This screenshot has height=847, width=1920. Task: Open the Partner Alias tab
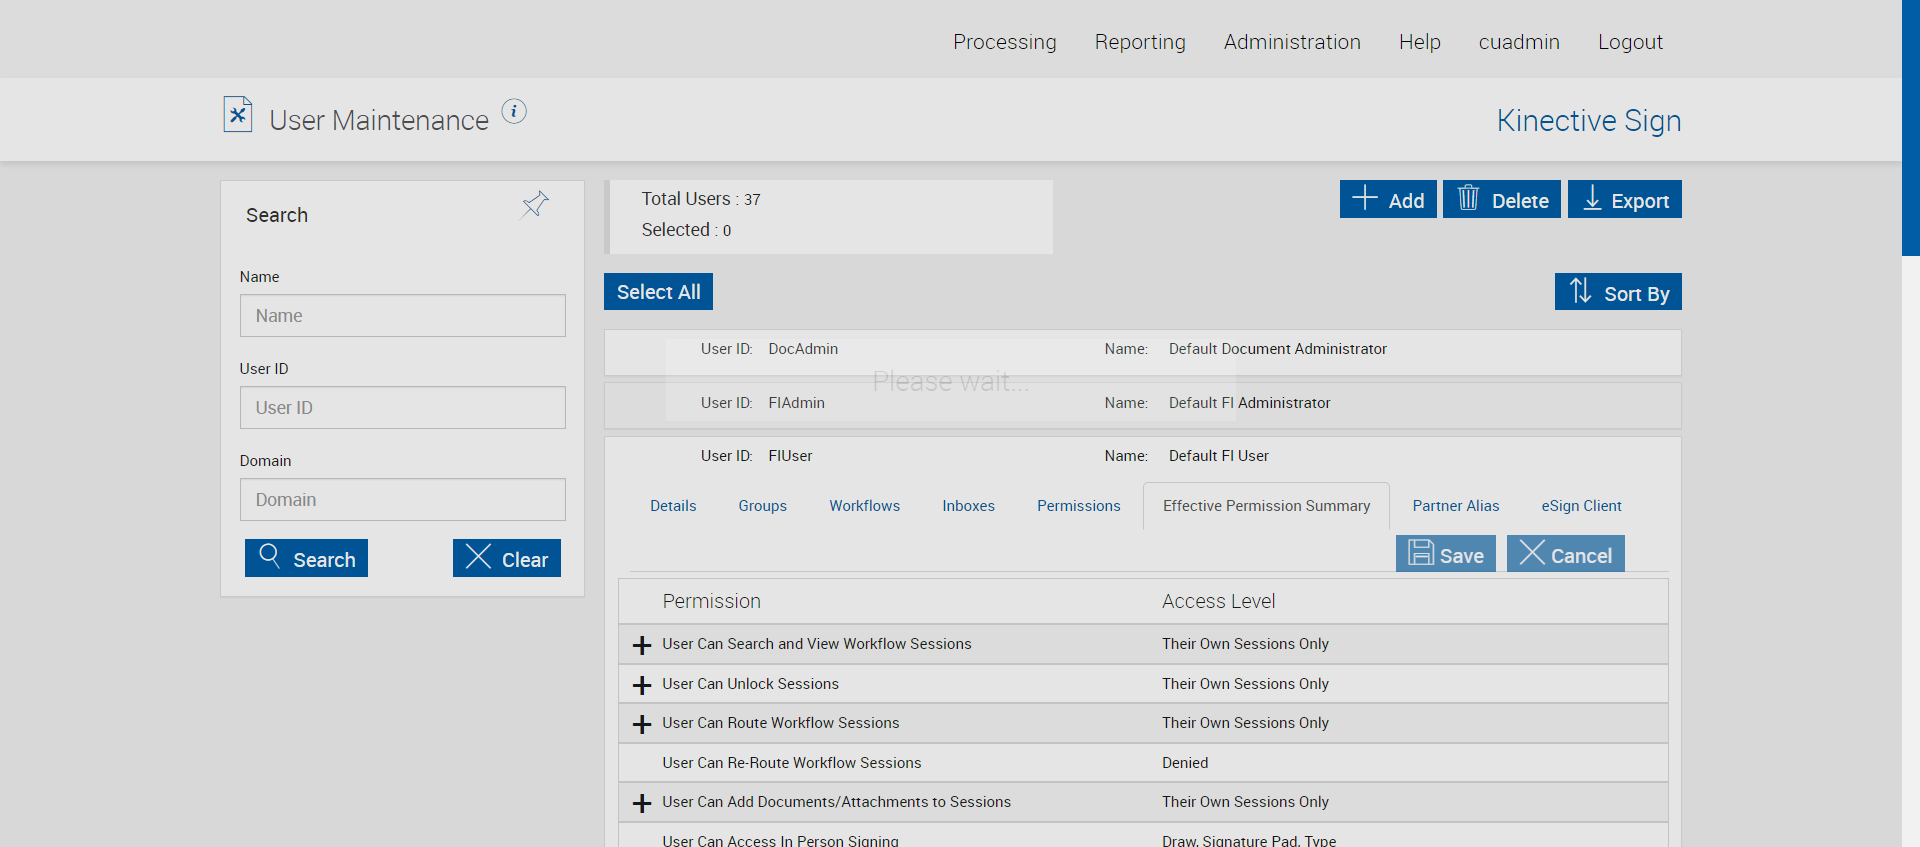tap(1456, 506)
